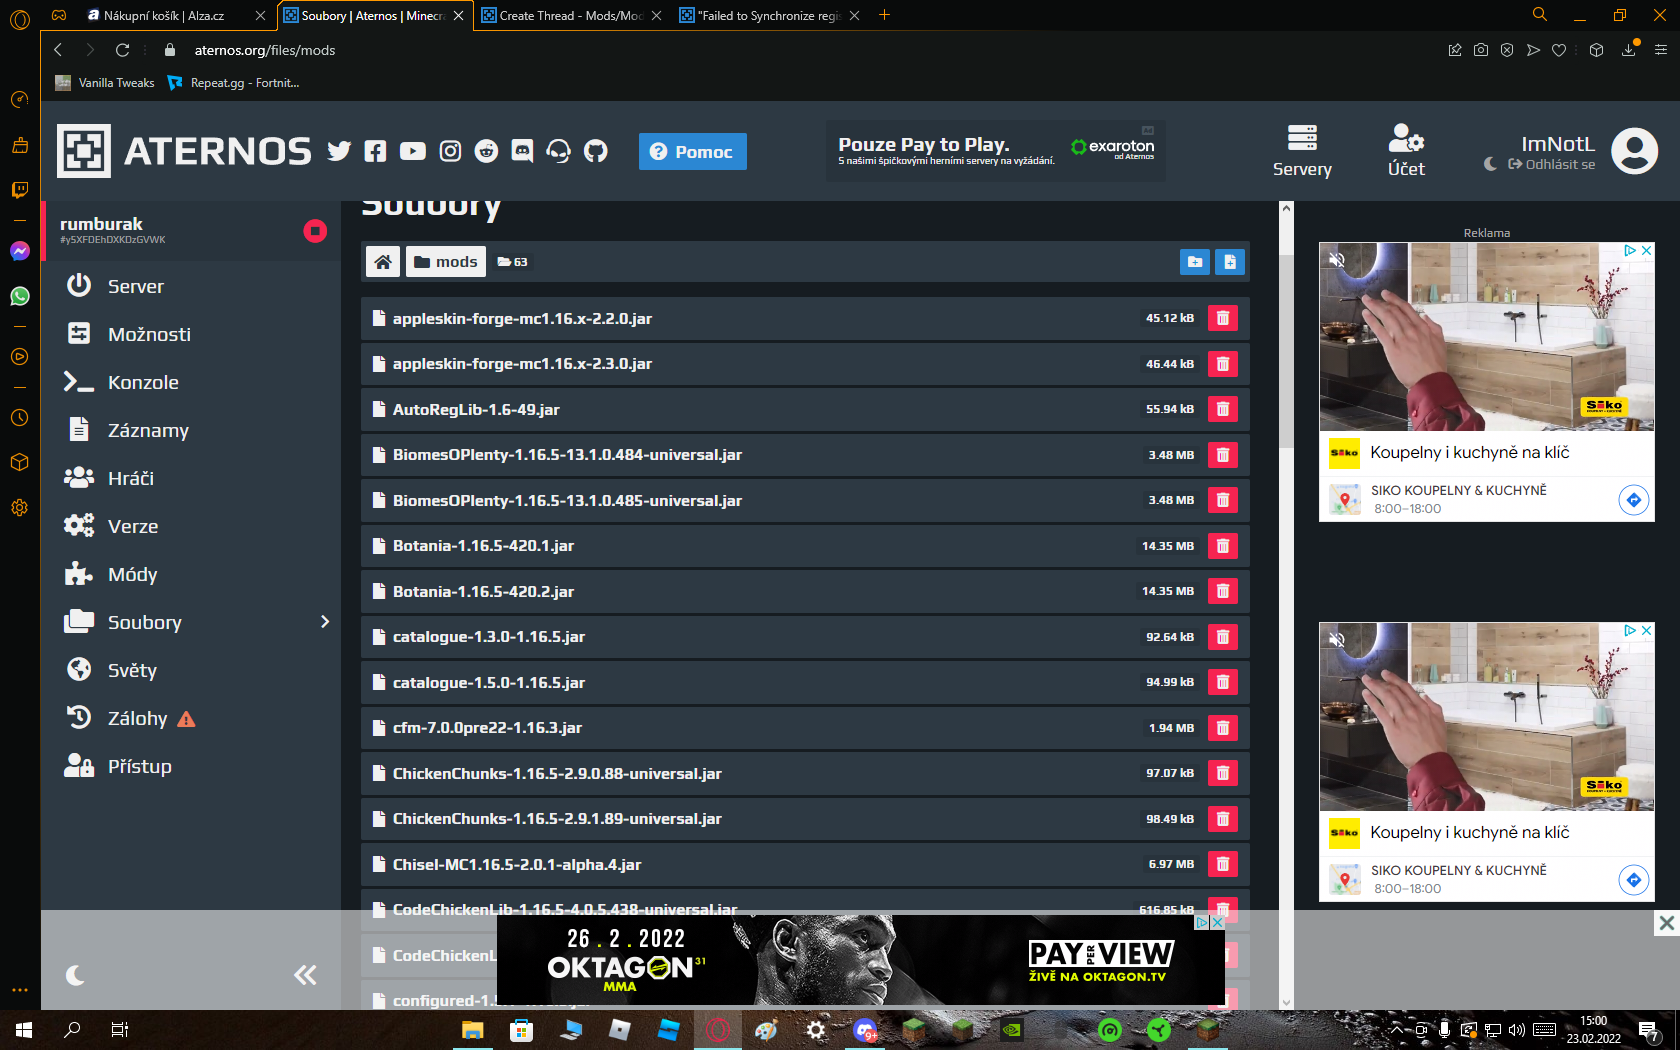Reload the browser page
The height and width of the screenshot is (1050, 1680).
point(122,50)
